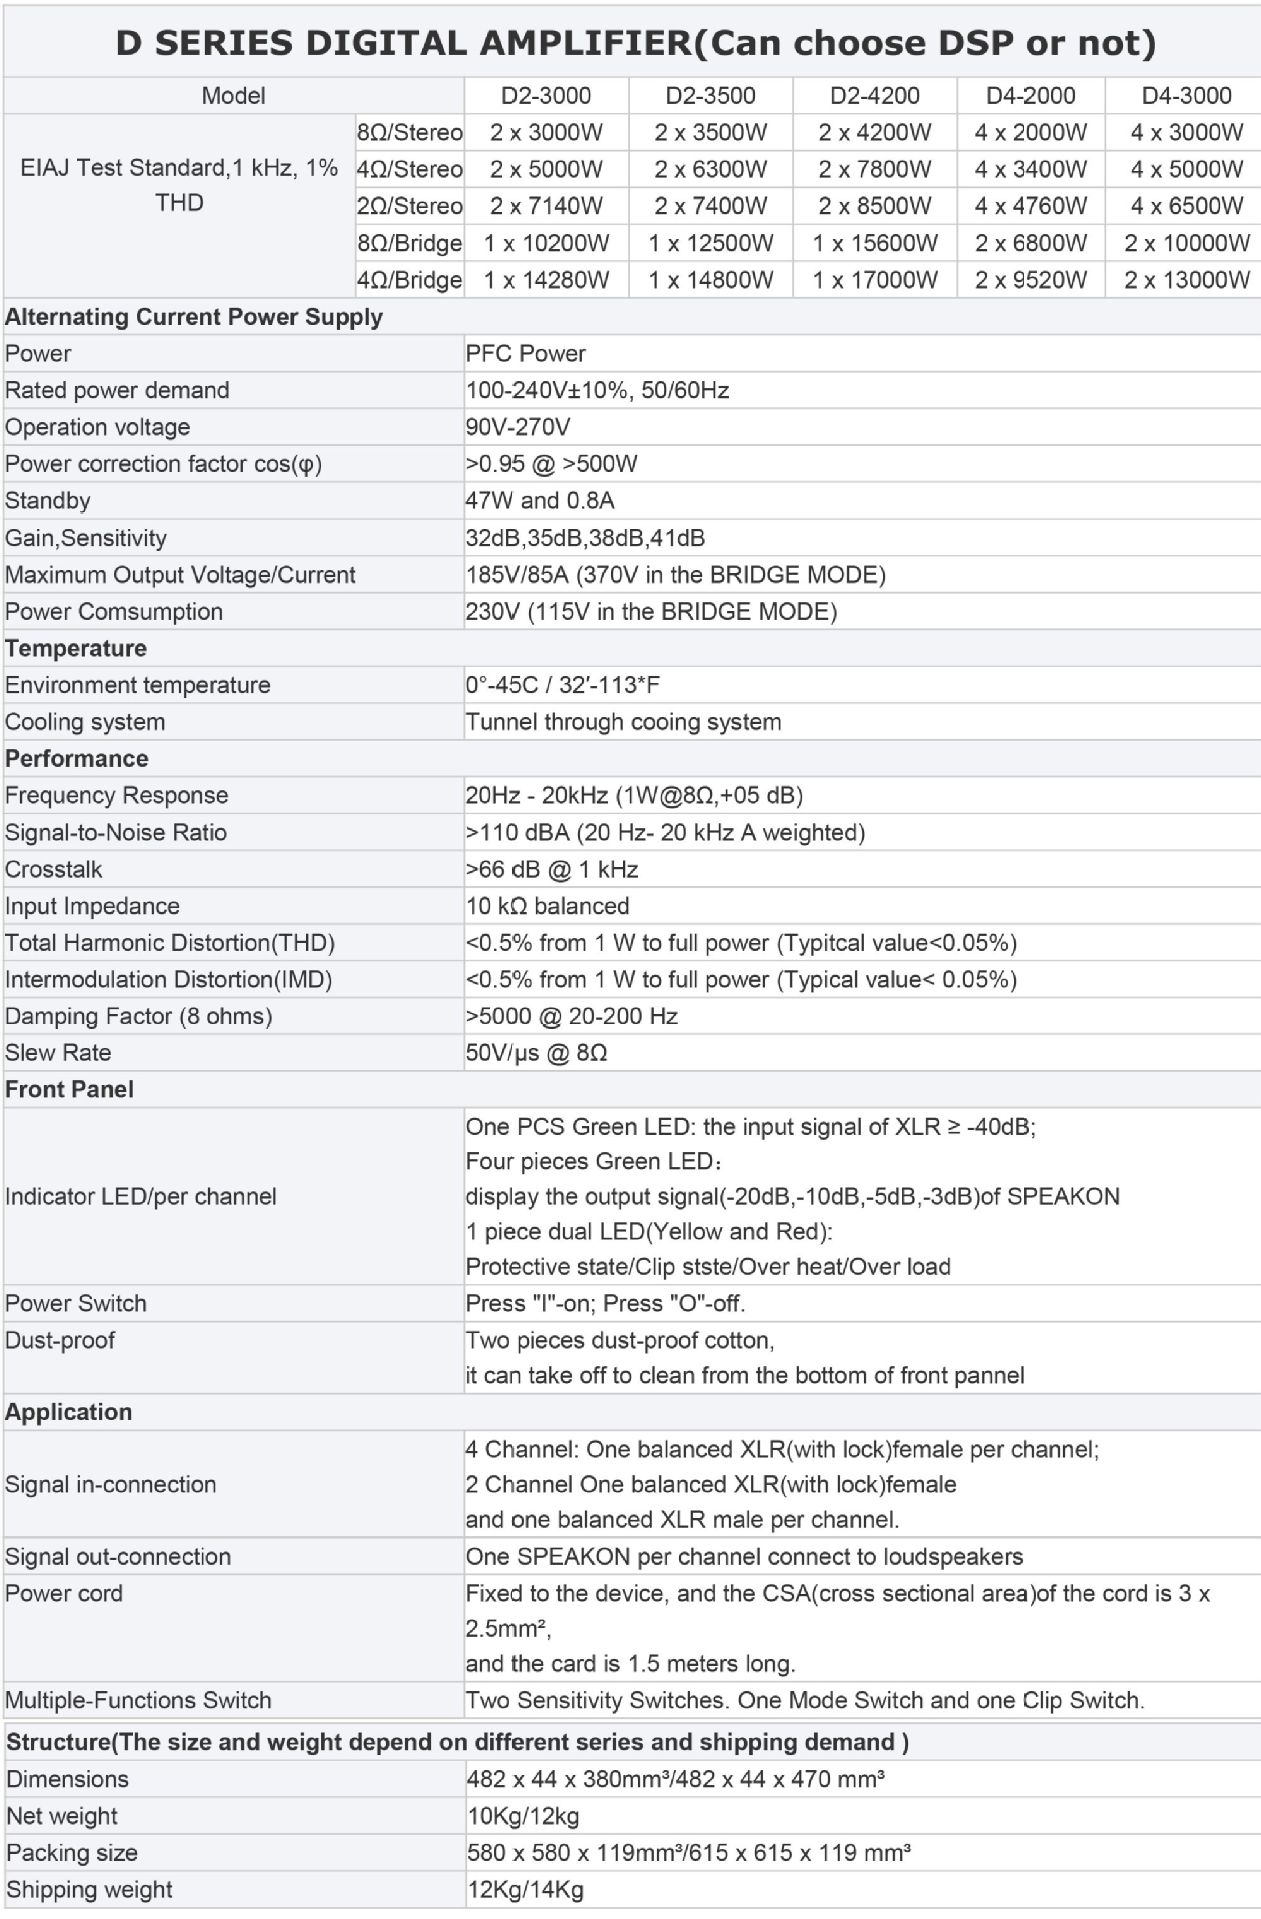Click the Application section heading

pos(68,1412)
